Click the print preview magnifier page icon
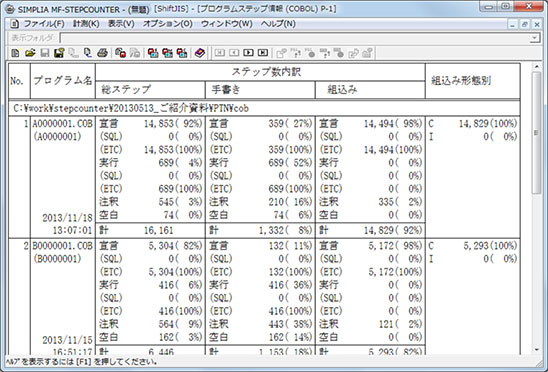Screen dimensions: 548x372 88,53
